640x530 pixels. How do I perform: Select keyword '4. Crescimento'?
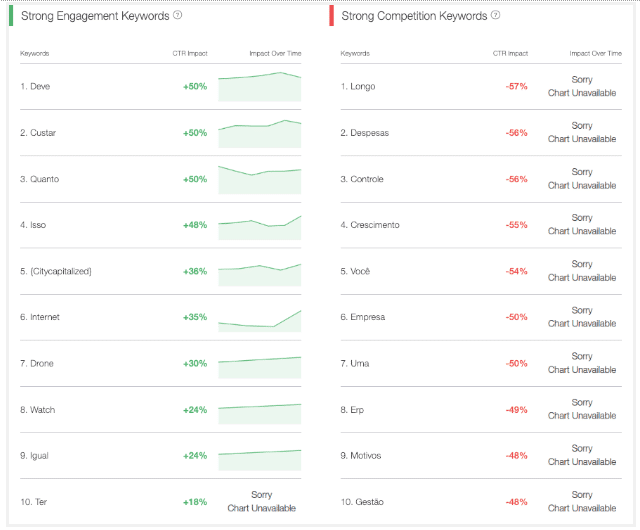pos(370,225)
